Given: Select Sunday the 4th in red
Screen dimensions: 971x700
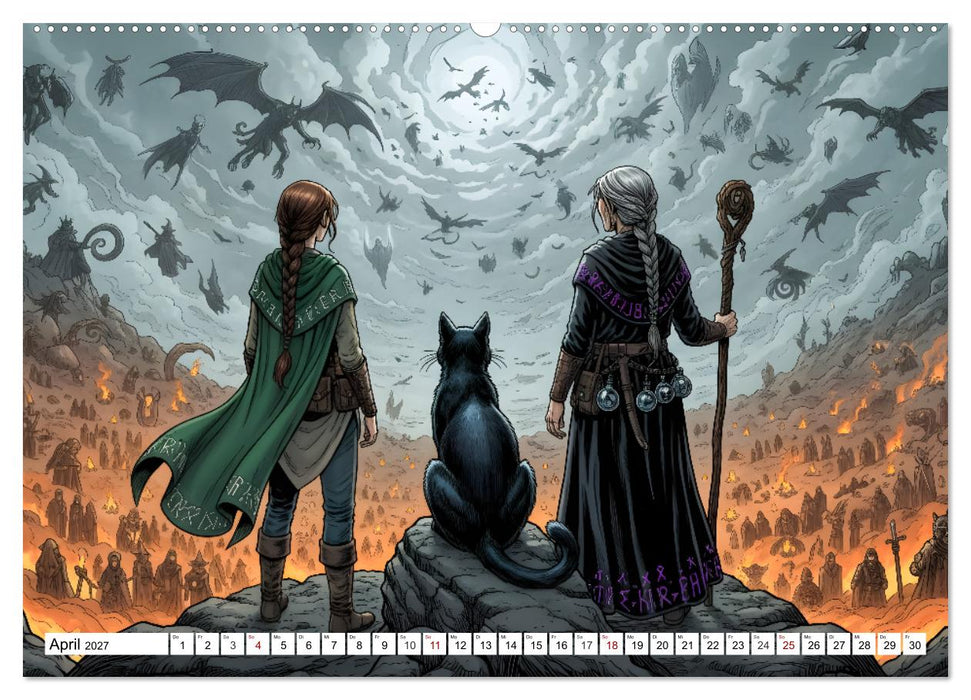Looking at the screenshot, I should (258, 644).
